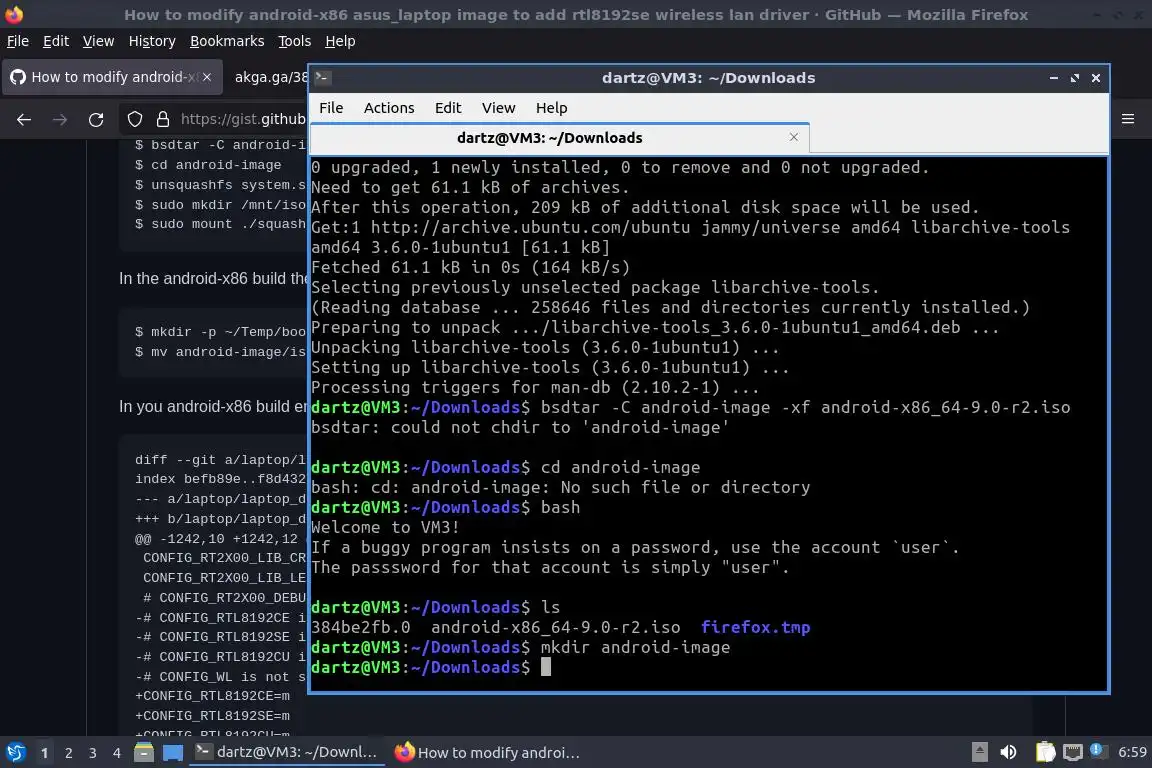1152x768 pixels.
Task: Click the 6:59 clock in the panel
Action: point(1131,752)
